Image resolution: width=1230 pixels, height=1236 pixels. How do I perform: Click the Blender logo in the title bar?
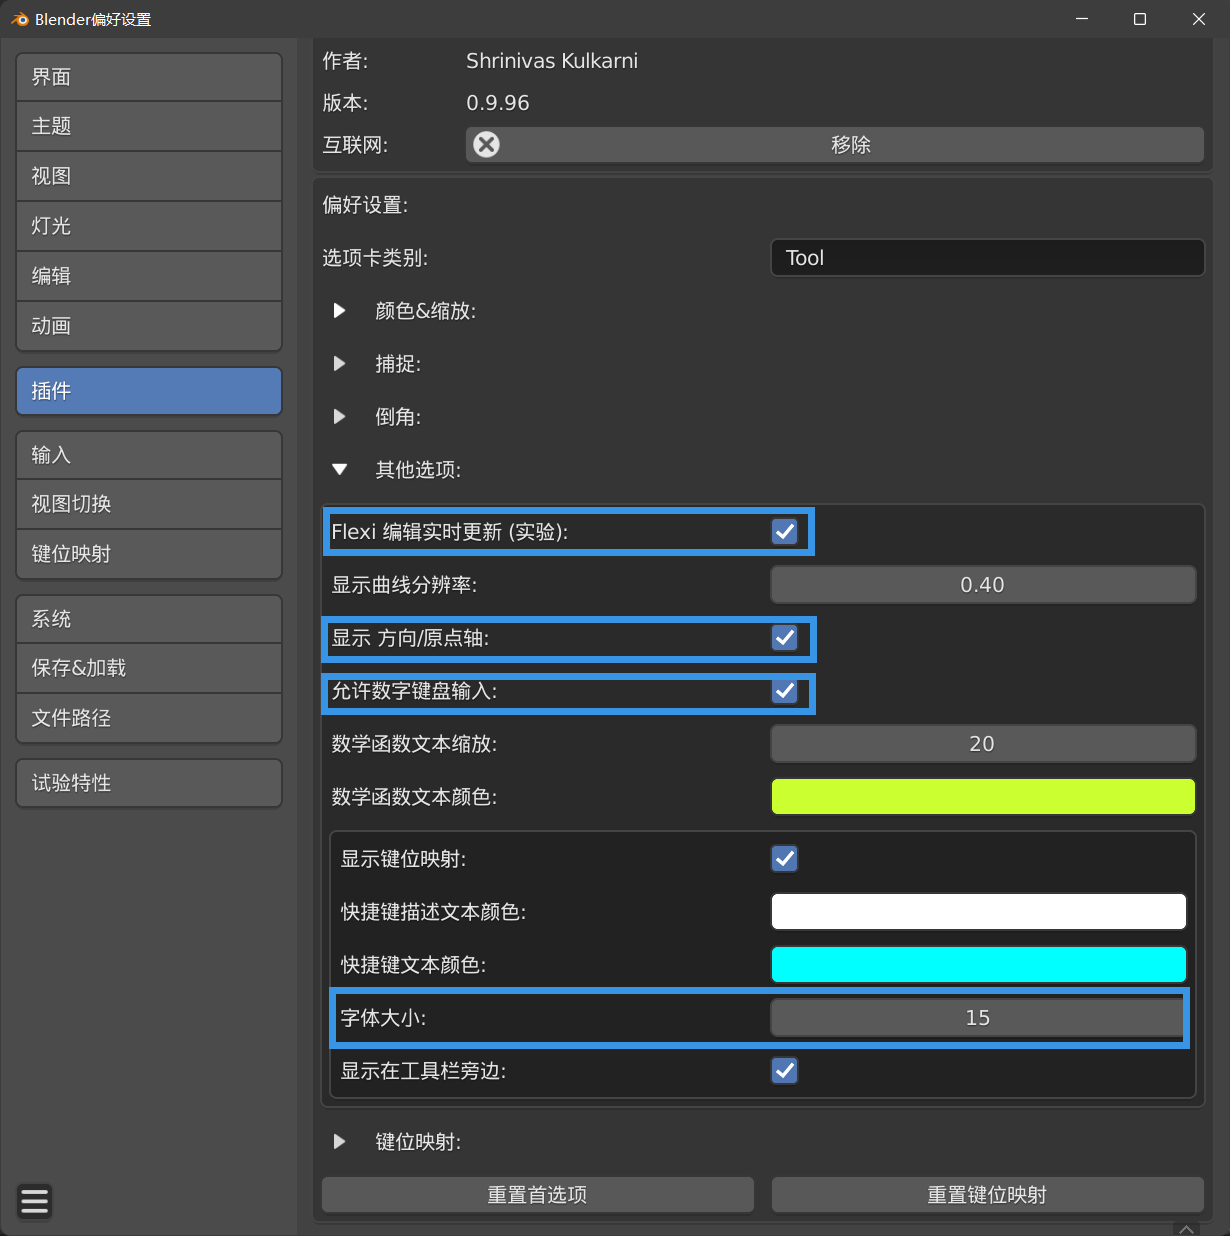tap(19, 18)
